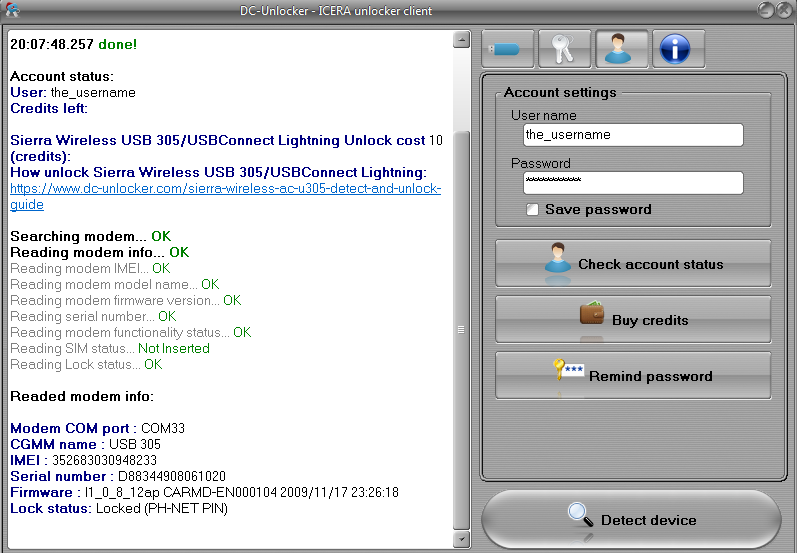Click the Detect device button

631,520
